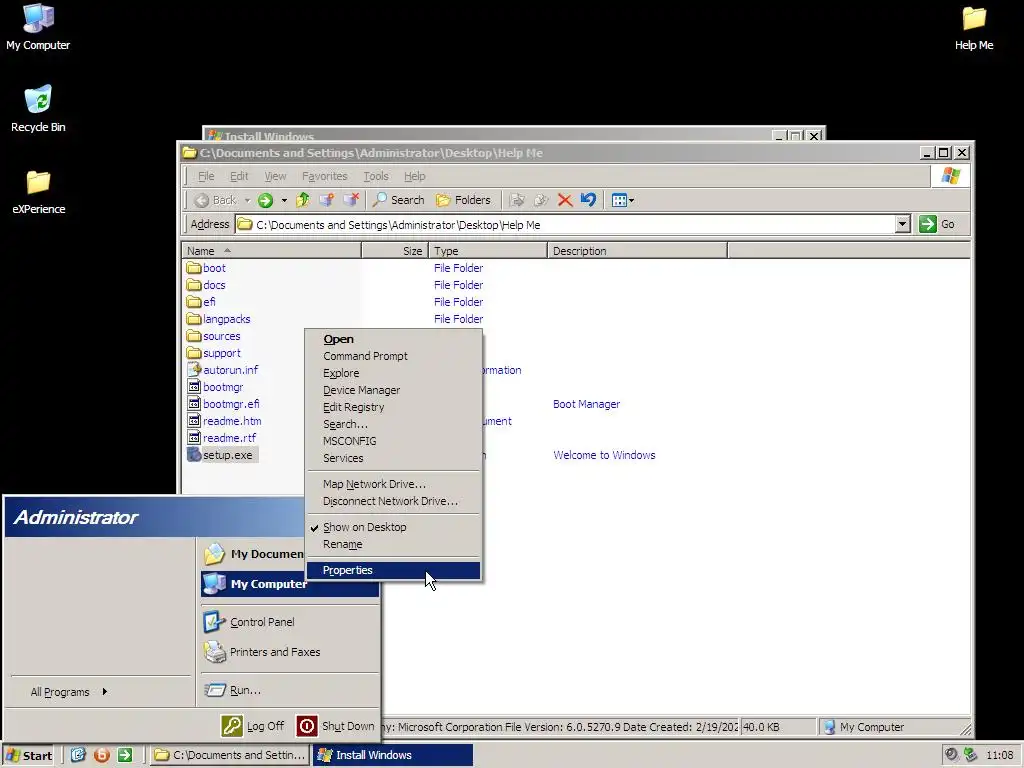Open the Tools menu
Viewport: 1024px width, 768px height.
point(376,176)
